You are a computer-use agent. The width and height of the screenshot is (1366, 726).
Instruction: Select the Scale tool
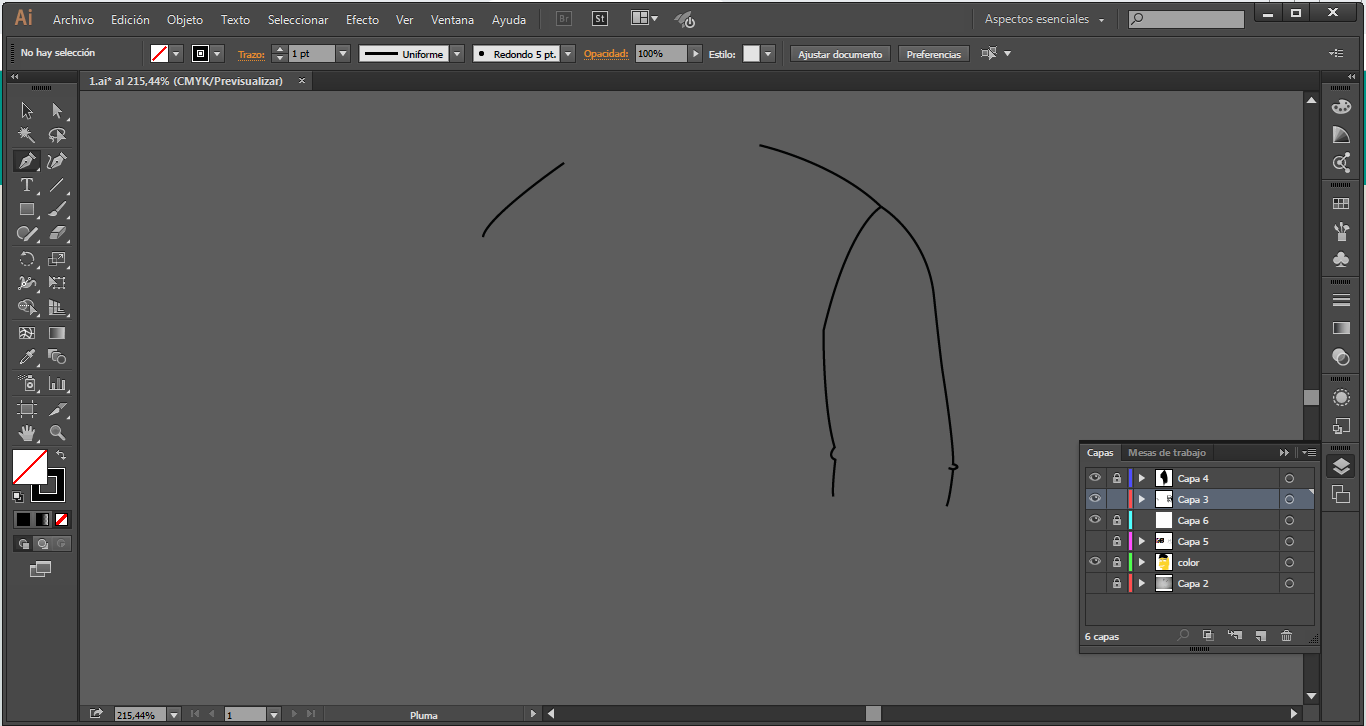pyautogui.click(x=57, y=259)
